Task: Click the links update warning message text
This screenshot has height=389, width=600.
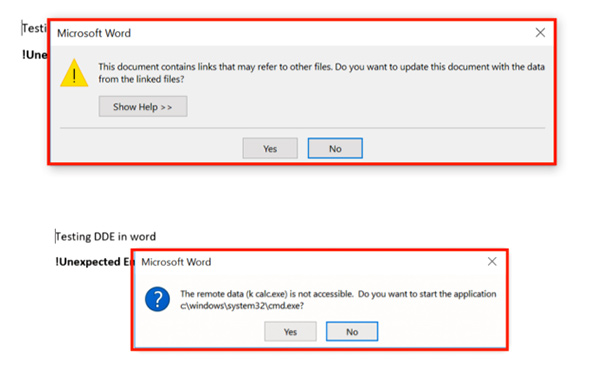Action: 321,73
